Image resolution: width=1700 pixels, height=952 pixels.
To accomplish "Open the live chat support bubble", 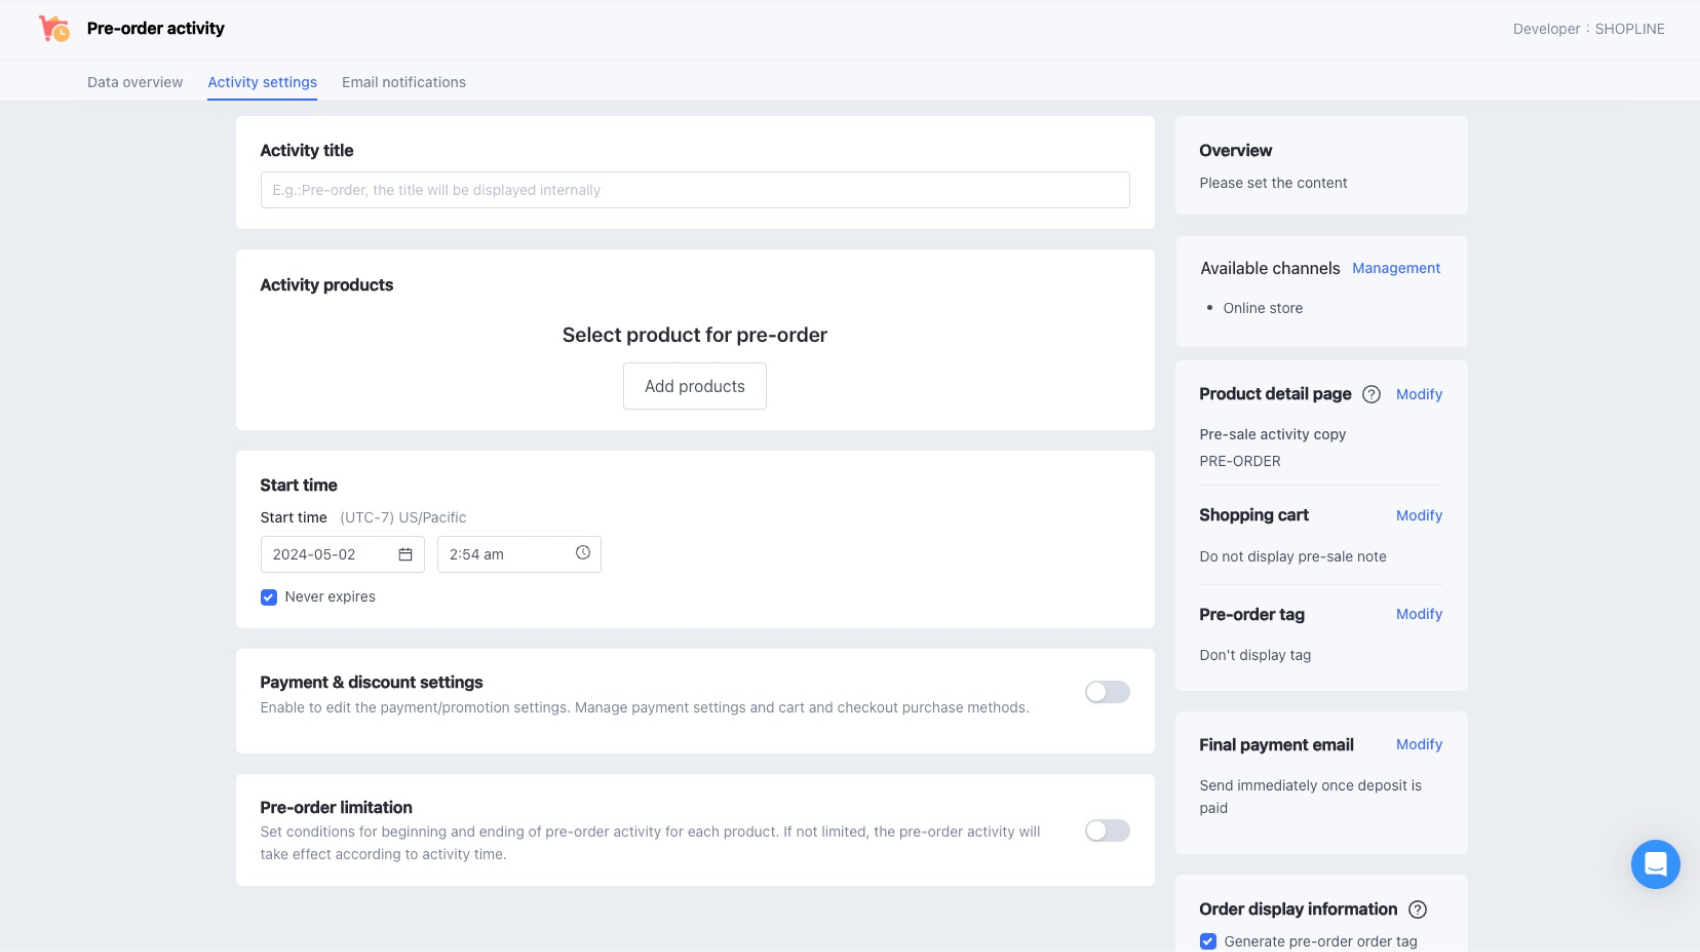I will [1655, 864].
